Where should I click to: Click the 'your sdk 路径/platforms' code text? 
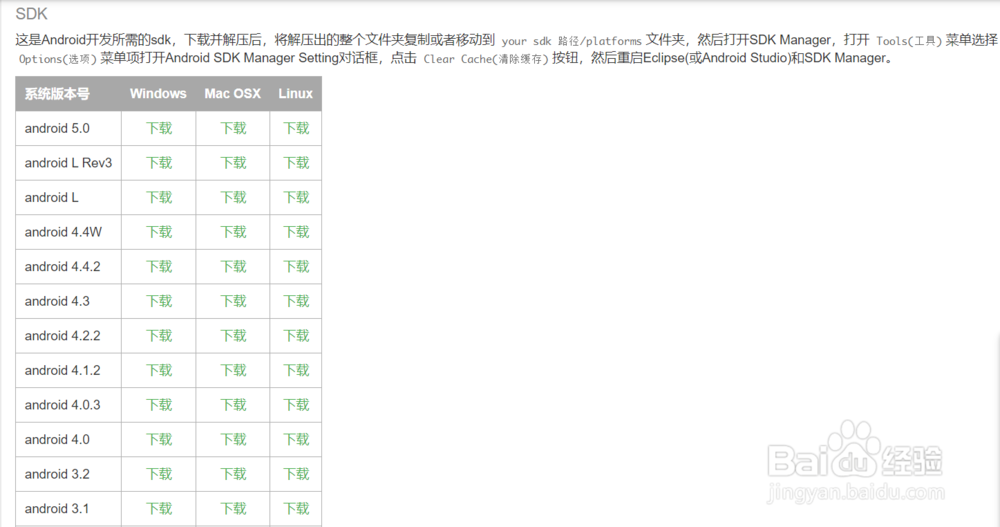[571, 41]
